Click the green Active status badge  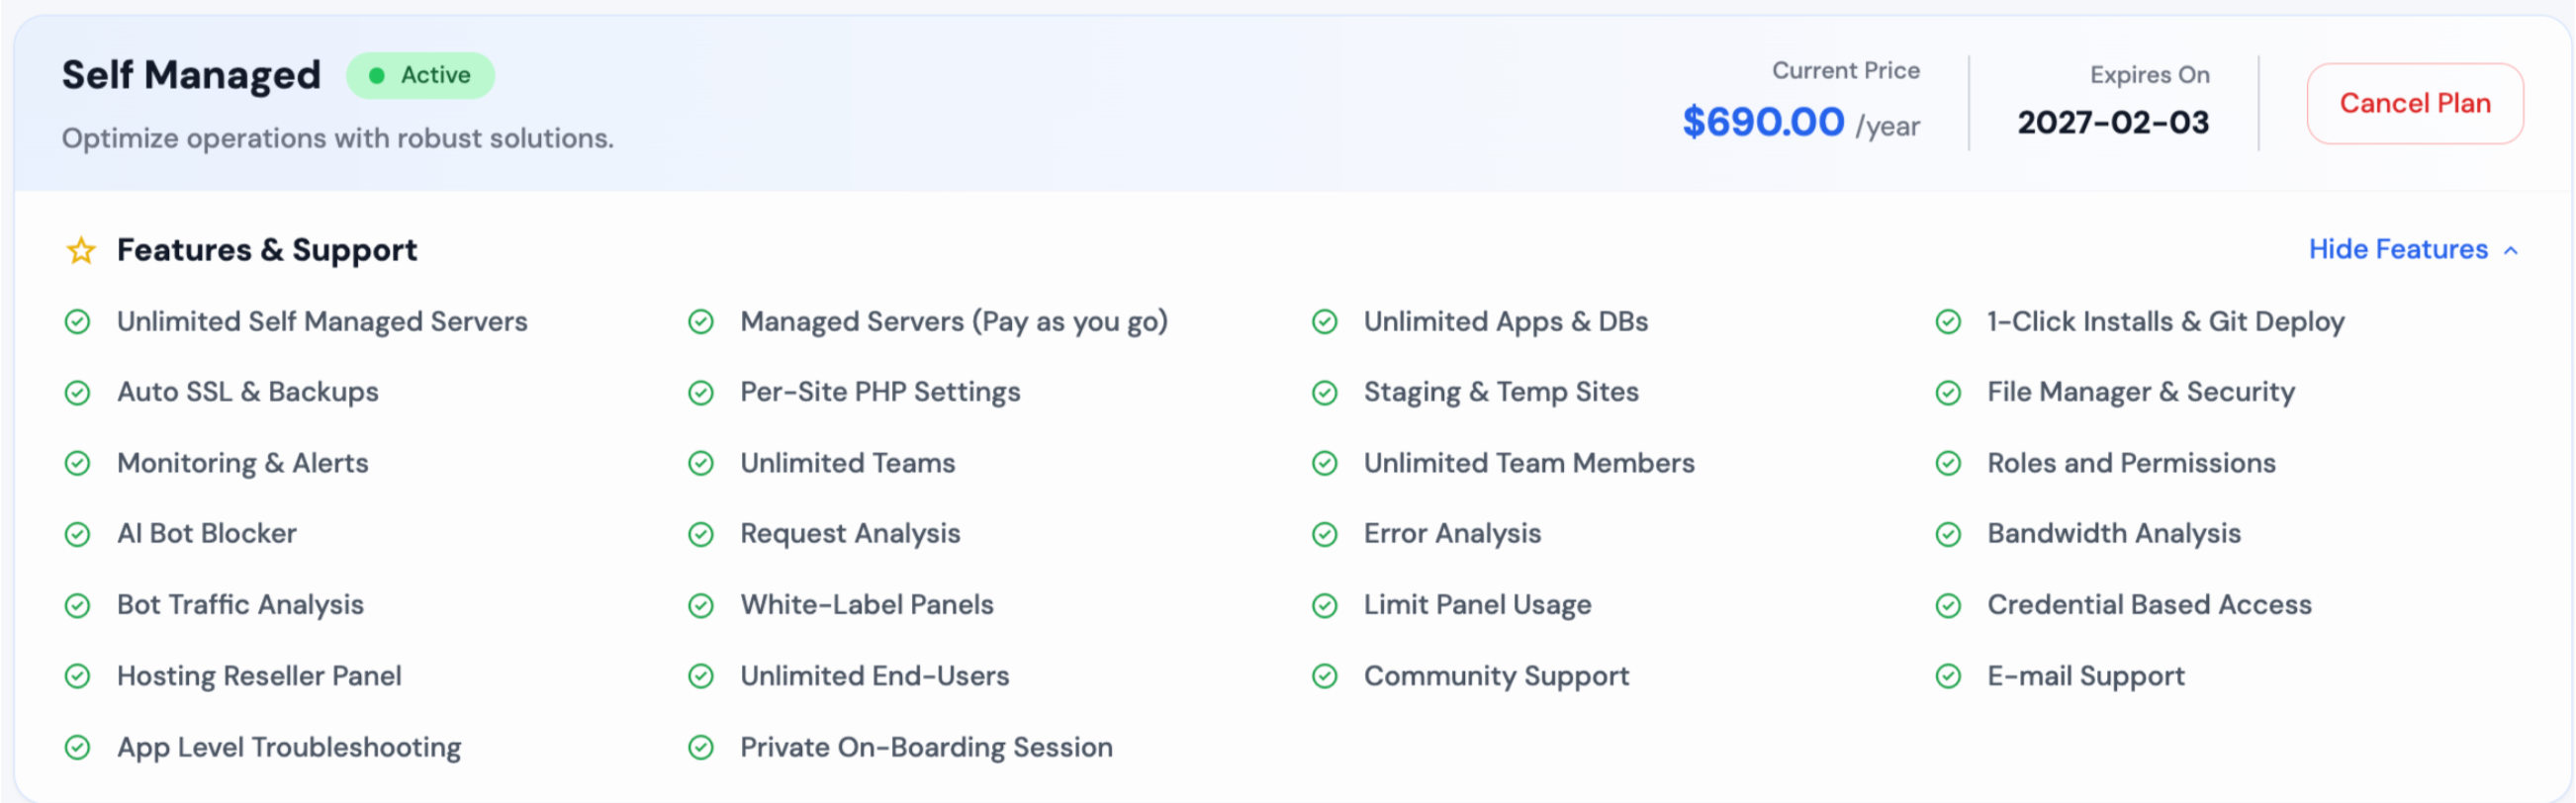(x=420, y=76)
